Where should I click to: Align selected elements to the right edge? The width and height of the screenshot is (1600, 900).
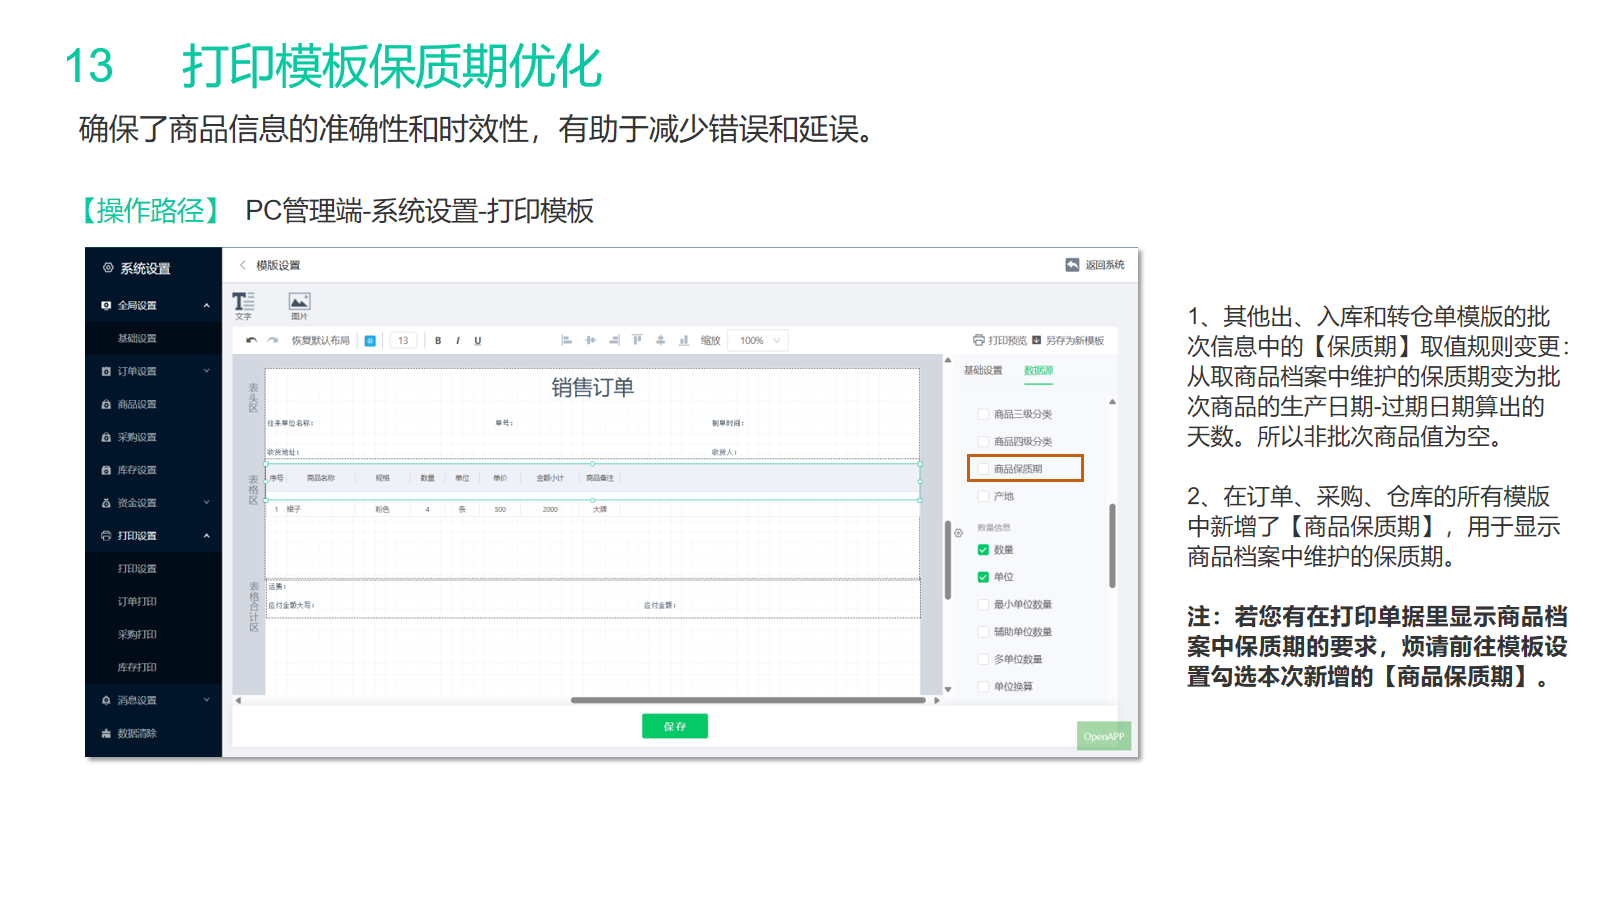(614, 340)
